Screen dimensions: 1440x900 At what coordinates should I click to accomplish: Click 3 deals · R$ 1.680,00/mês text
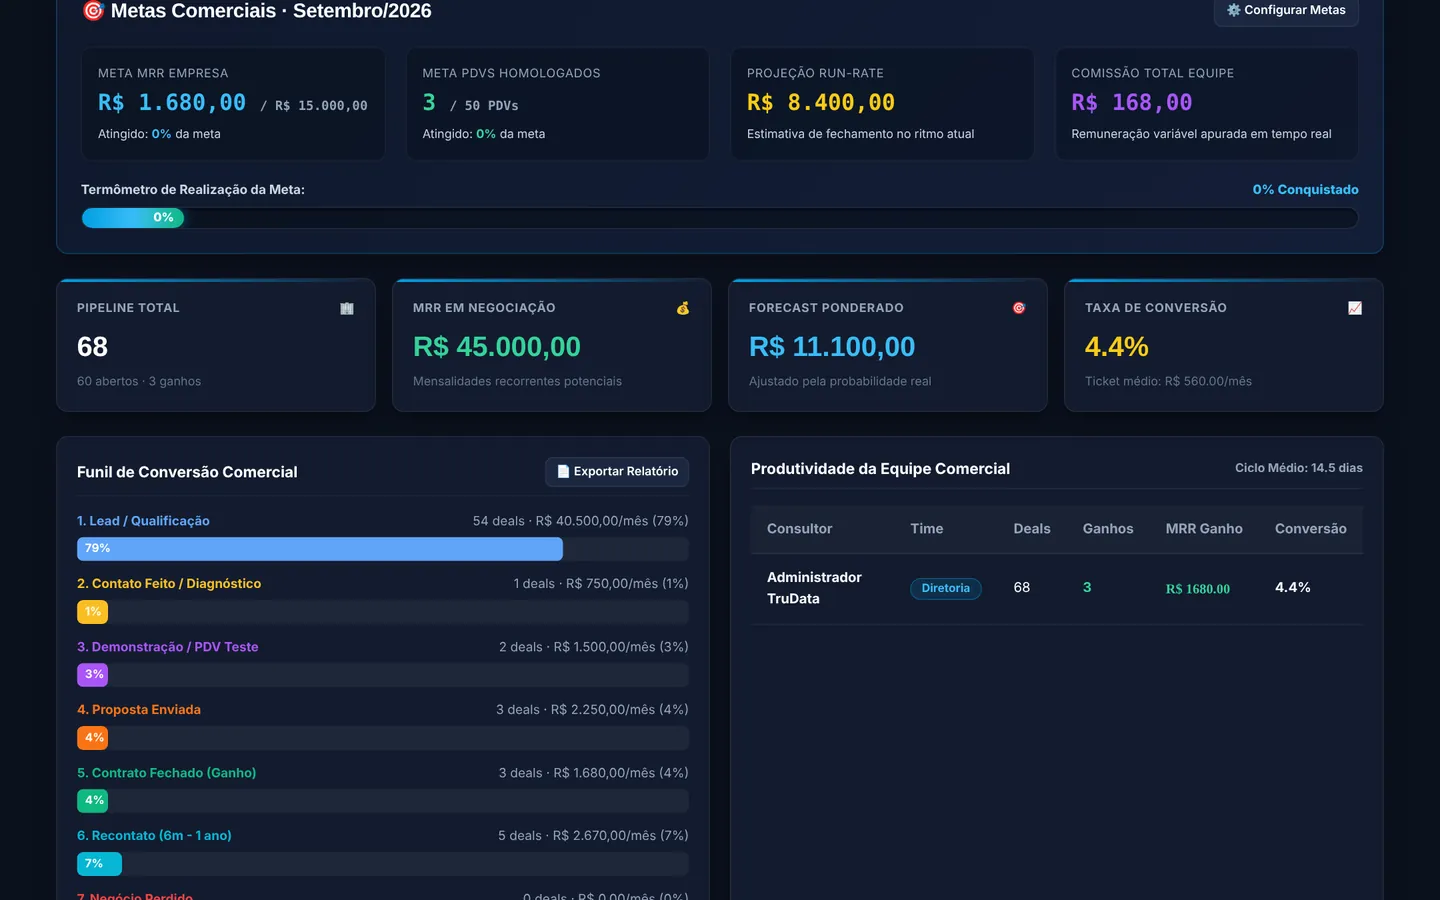(x=594, y=773)
